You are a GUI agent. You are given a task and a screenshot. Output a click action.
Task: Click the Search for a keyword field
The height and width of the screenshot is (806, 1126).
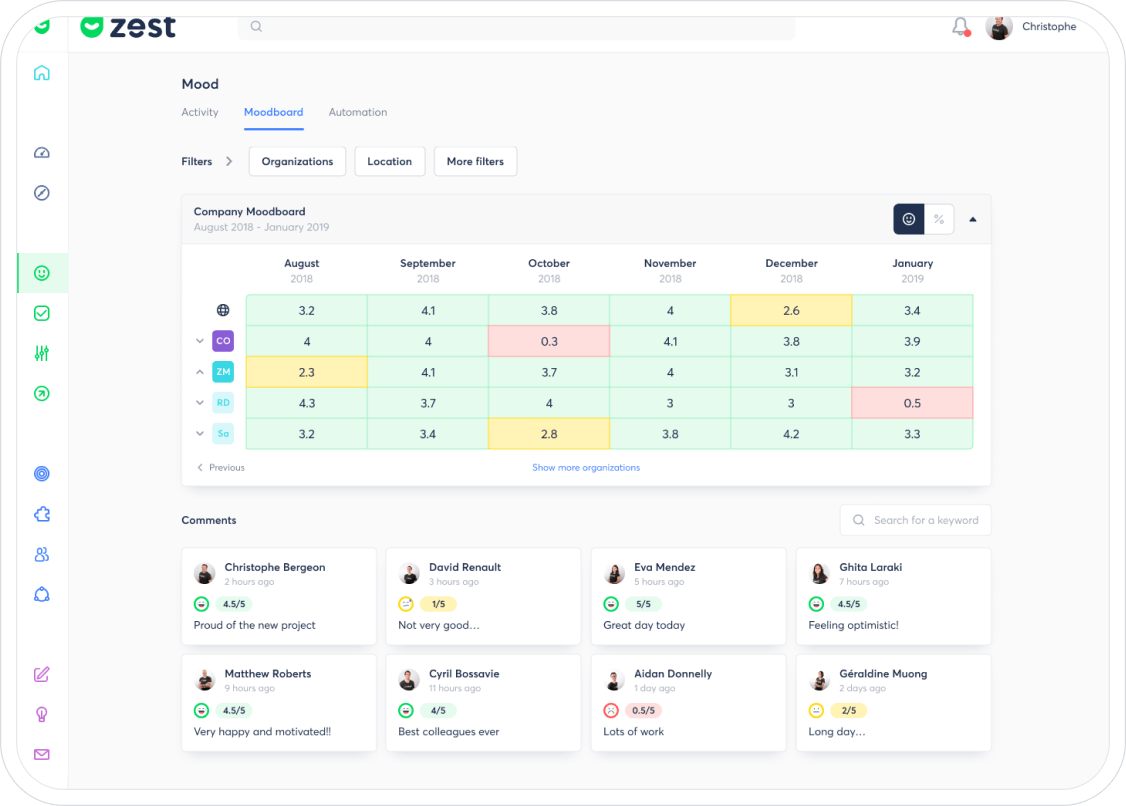click(x=925, y=520)
